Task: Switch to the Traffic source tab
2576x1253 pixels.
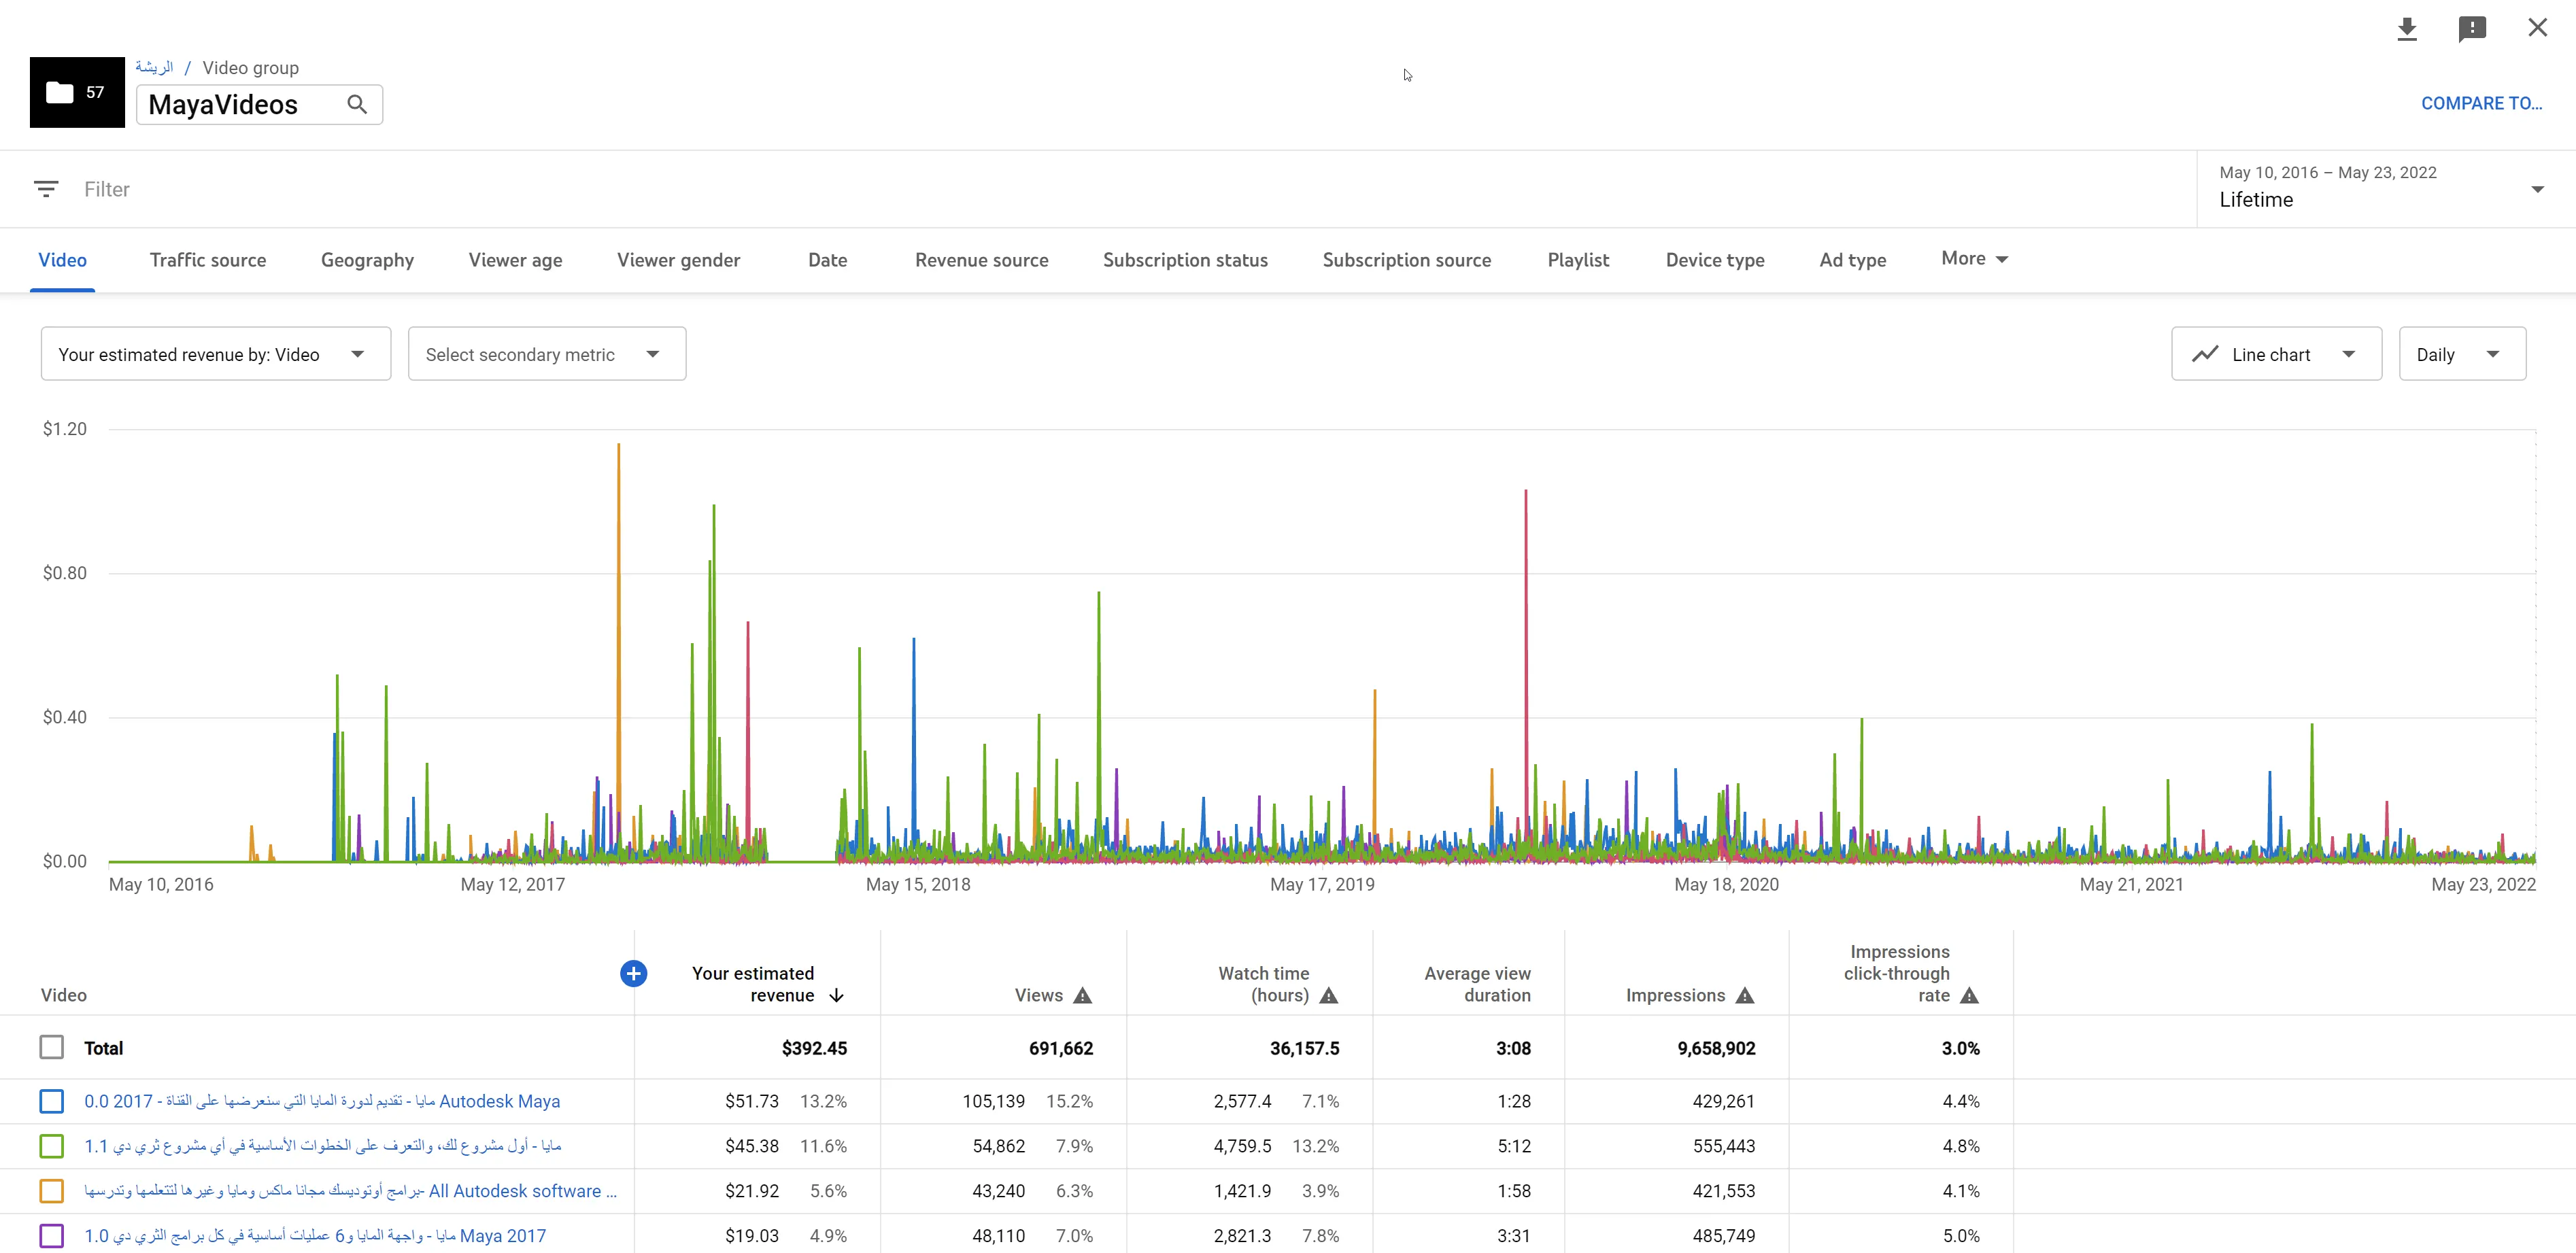Action: click(208, 260)
